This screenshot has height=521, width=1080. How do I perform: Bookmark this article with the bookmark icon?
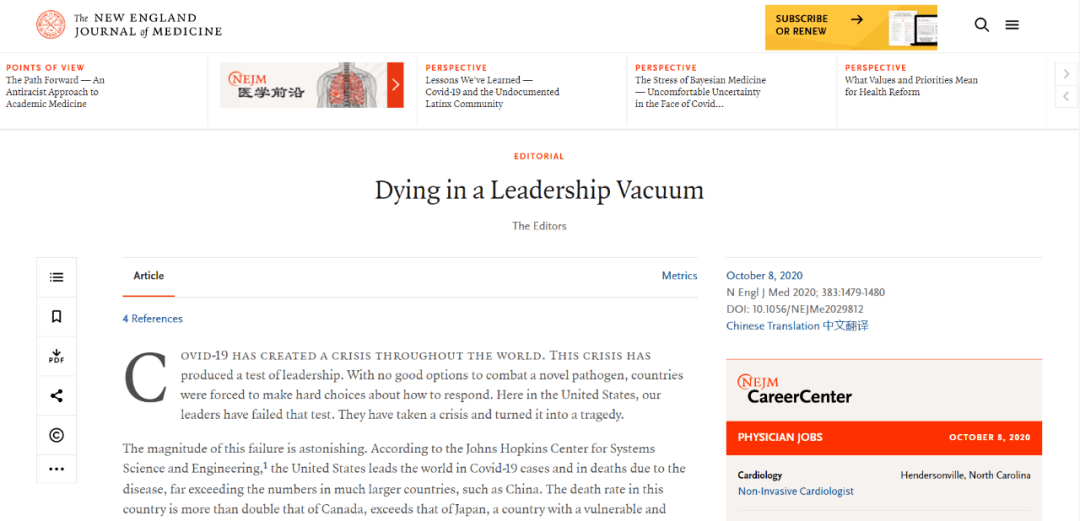(x=56, y=316)
